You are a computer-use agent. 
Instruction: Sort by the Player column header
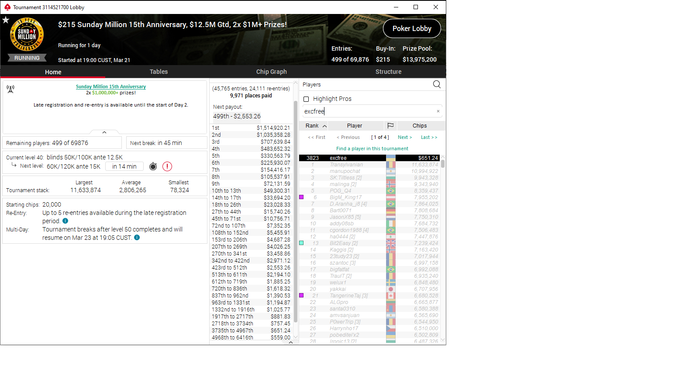pyautogui.click(x=354, y=125)
